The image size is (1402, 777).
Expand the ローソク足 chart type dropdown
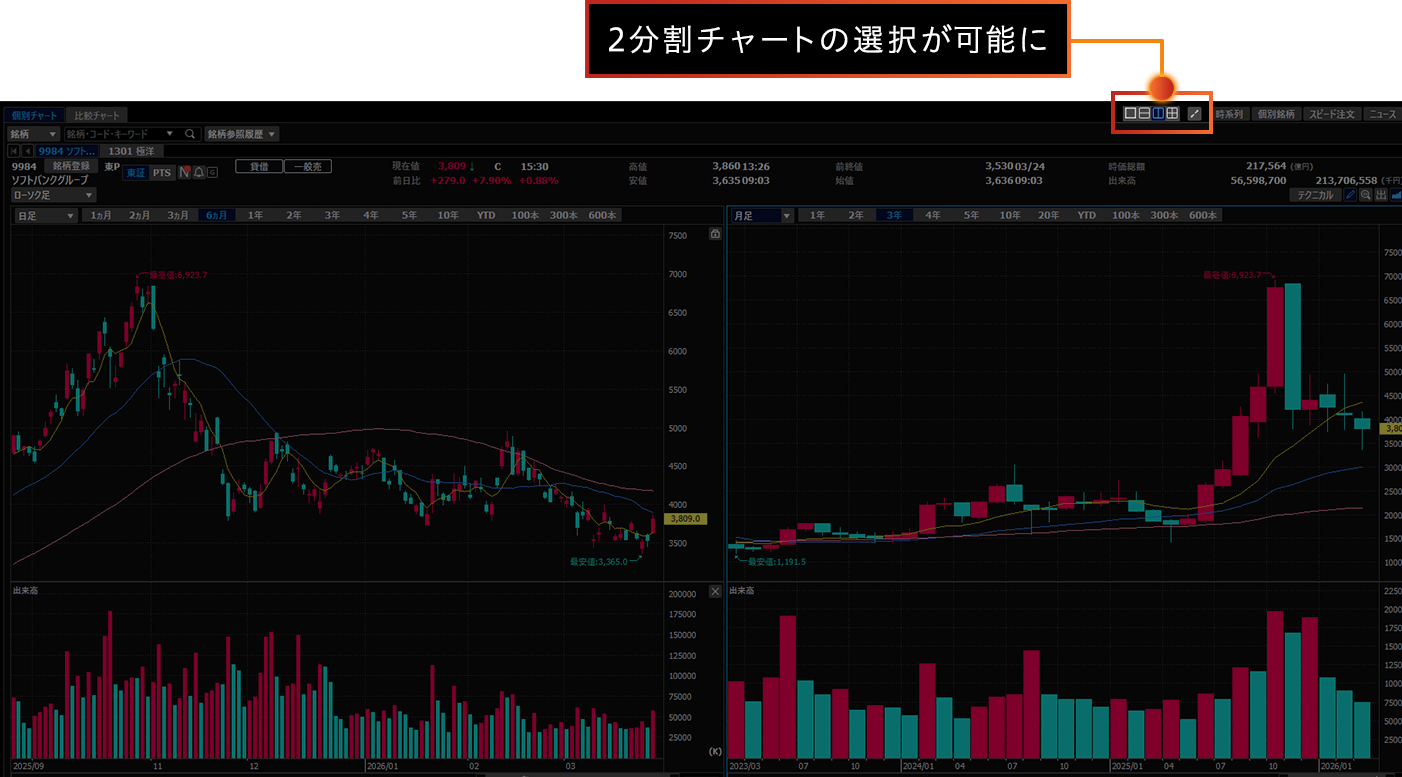pyautogui.click(x=53, y=195)
